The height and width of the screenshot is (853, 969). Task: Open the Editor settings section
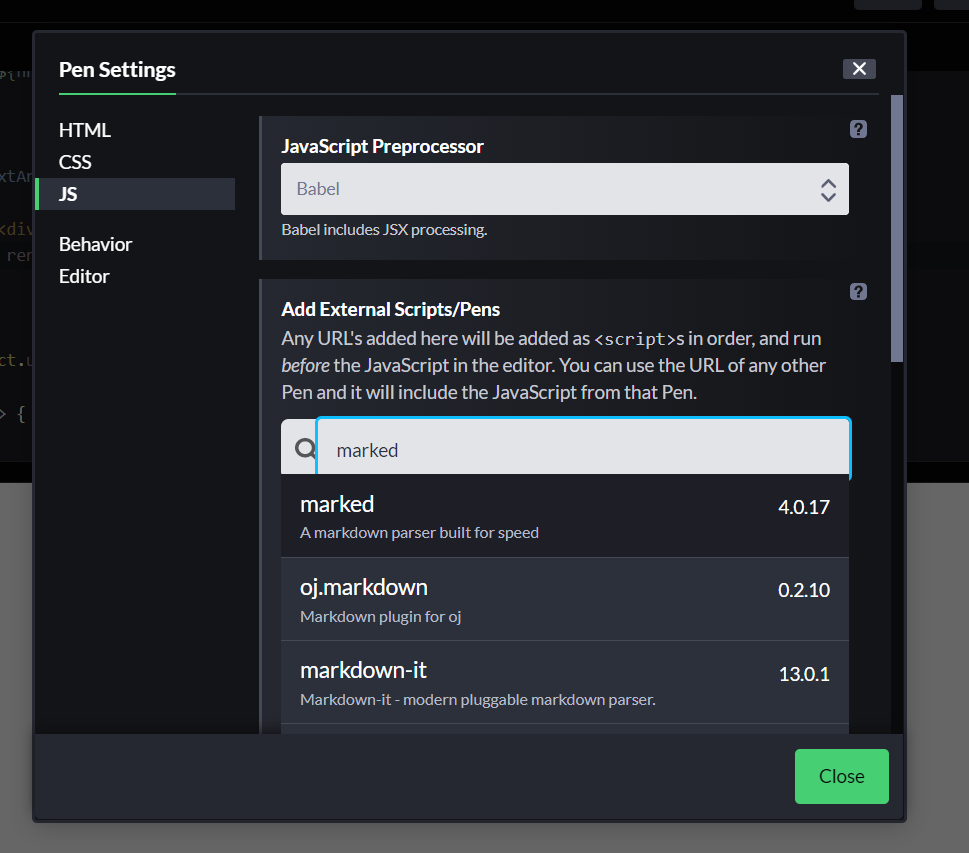pos(84,276)
